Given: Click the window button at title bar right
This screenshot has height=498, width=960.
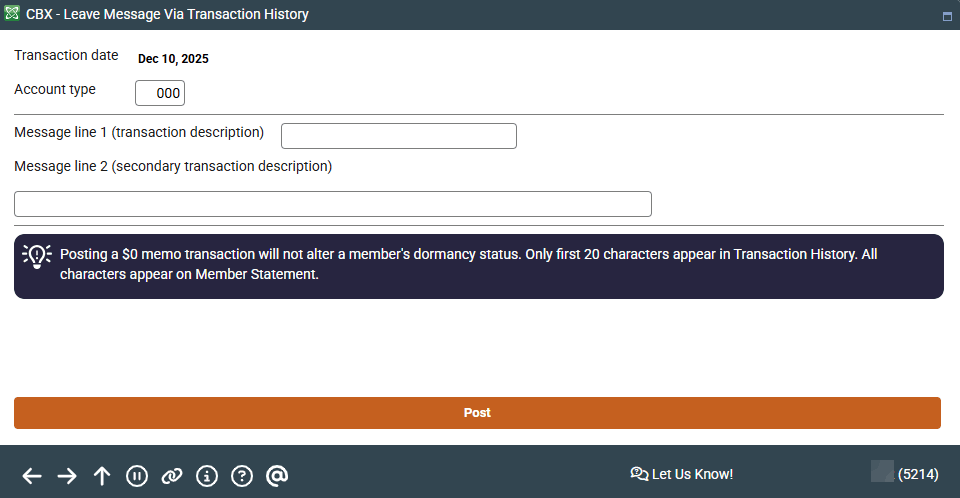Looking at the screenshot, I should click(x=946, y=16).
